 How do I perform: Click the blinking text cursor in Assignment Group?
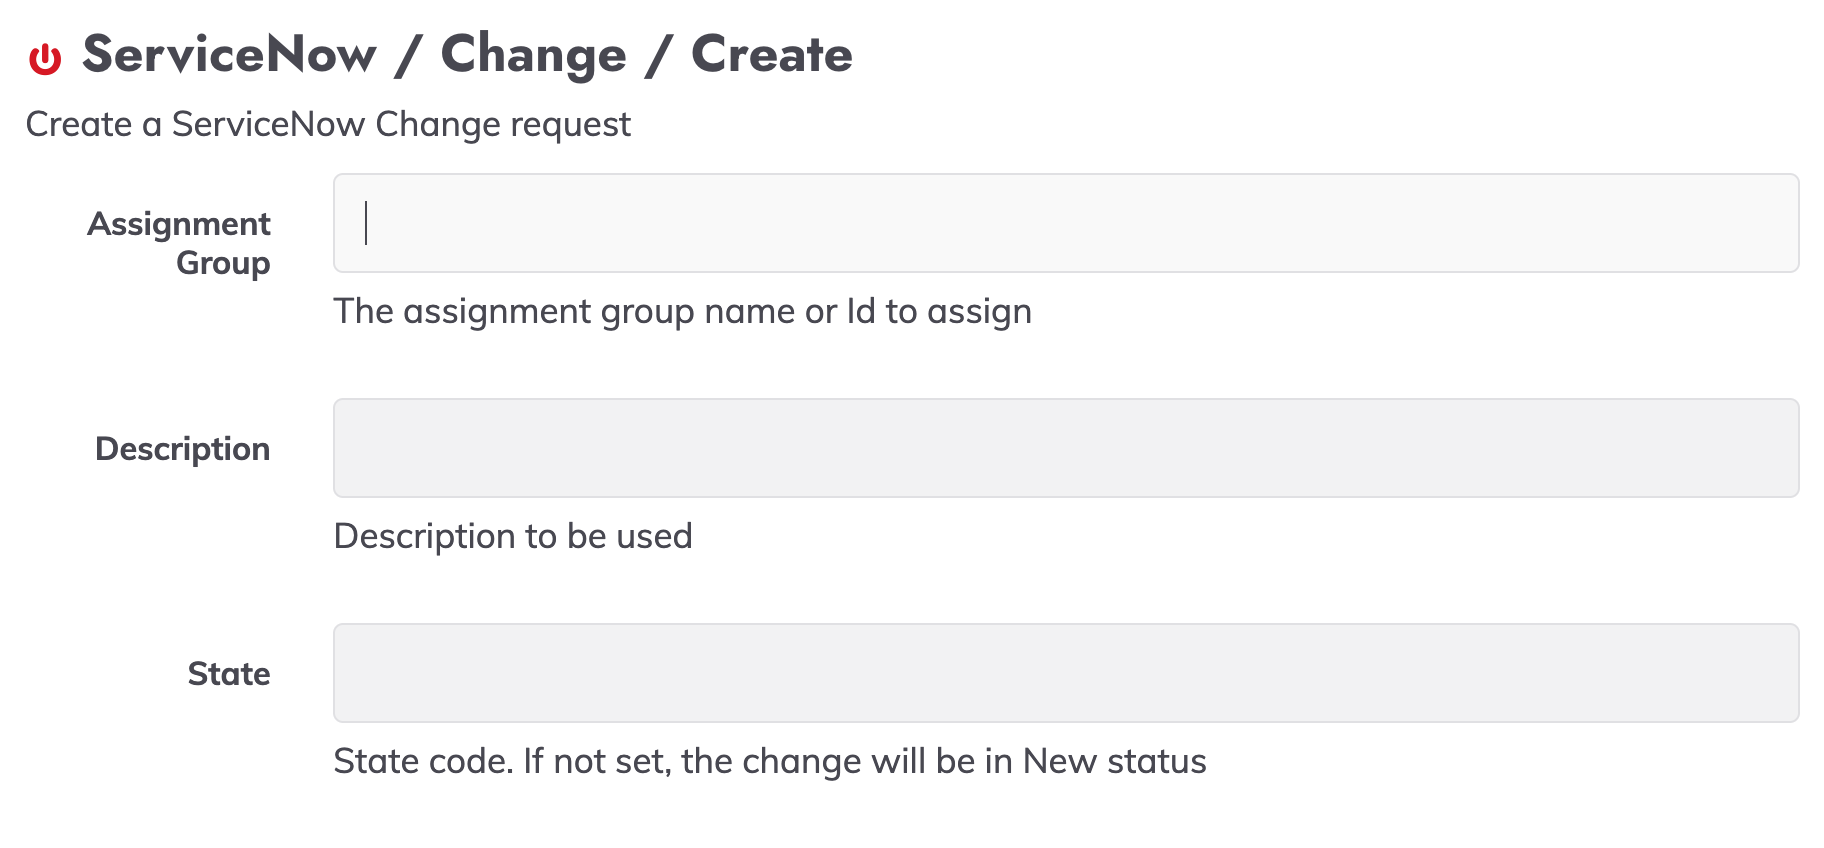coord(366,223)
